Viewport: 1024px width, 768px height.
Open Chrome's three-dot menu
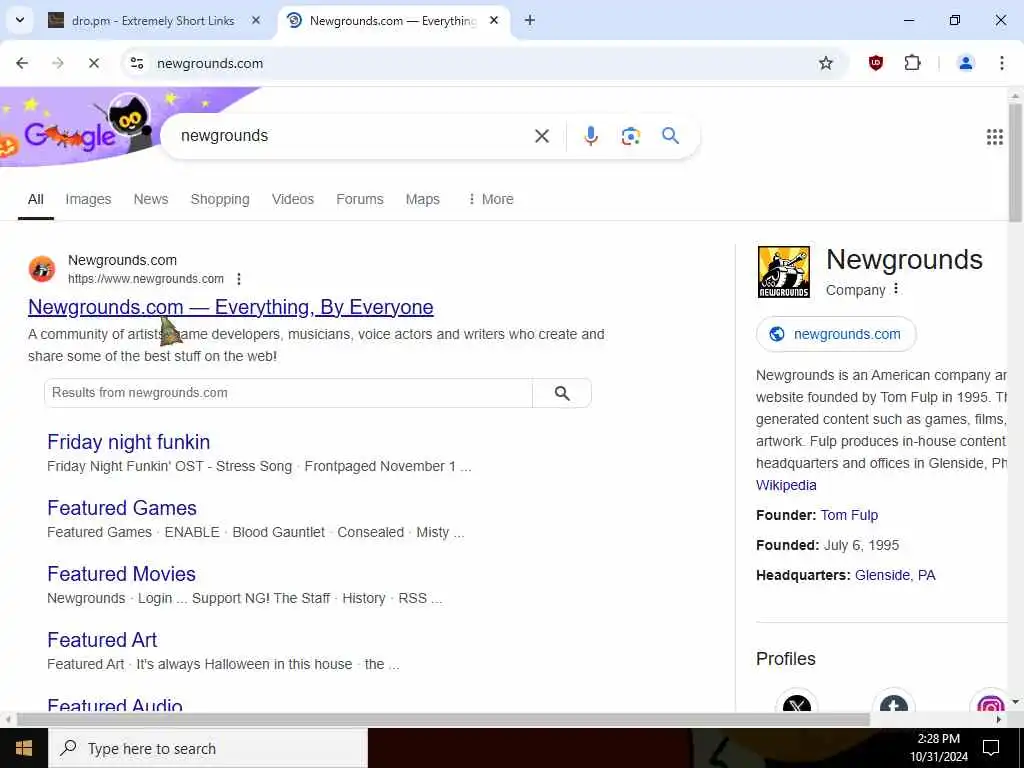click(1001, 63)
